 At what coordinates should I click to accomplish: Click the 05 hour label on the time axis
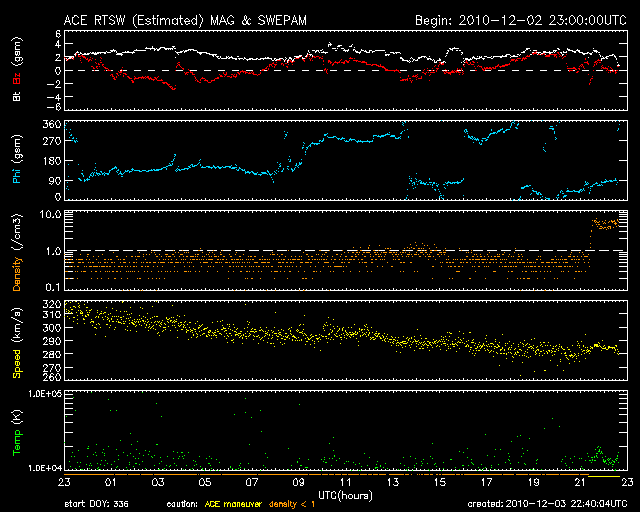coord(204,483)
